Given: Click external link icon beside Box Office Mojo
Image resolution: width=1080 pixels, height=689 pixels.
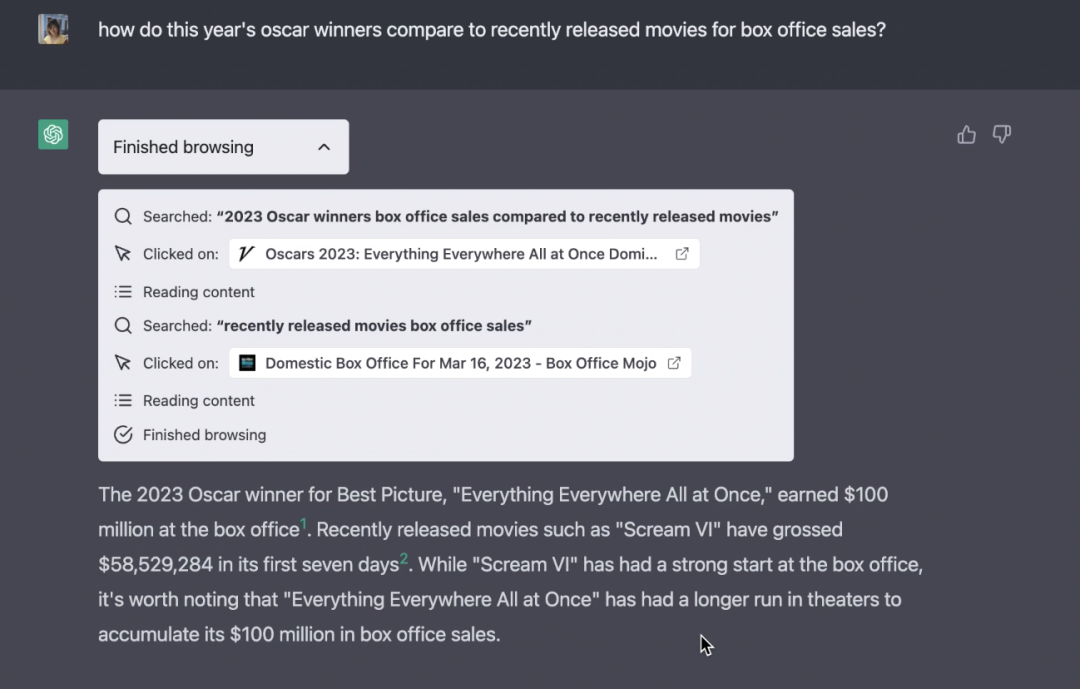Looking at the screenshot, I should pos(674,363).
